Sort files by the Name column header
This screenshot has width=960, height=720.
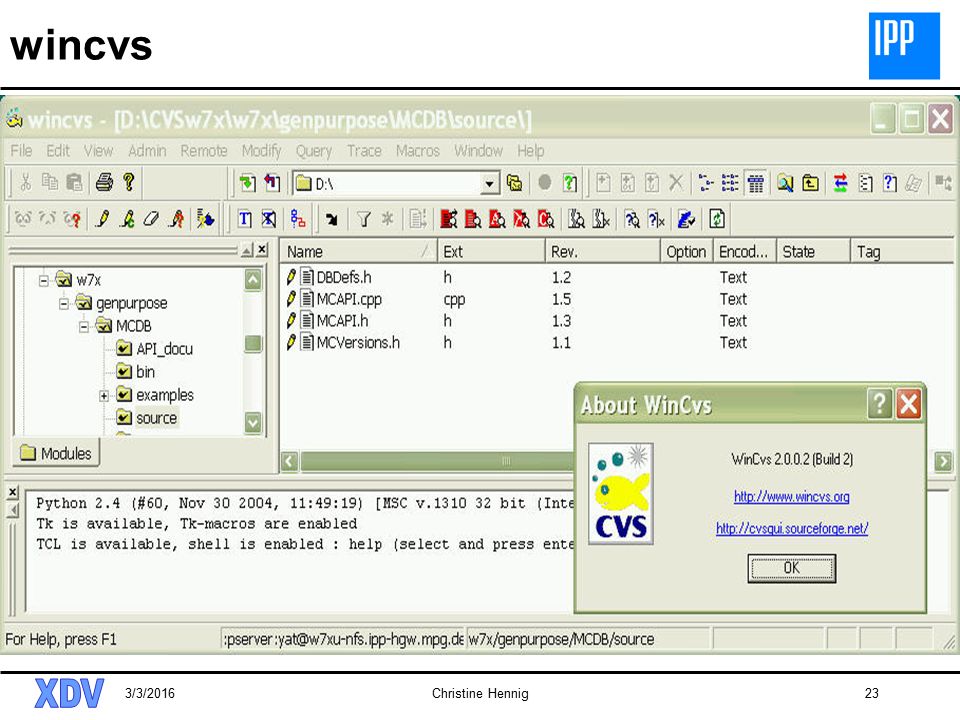click(x=358, y=252)
